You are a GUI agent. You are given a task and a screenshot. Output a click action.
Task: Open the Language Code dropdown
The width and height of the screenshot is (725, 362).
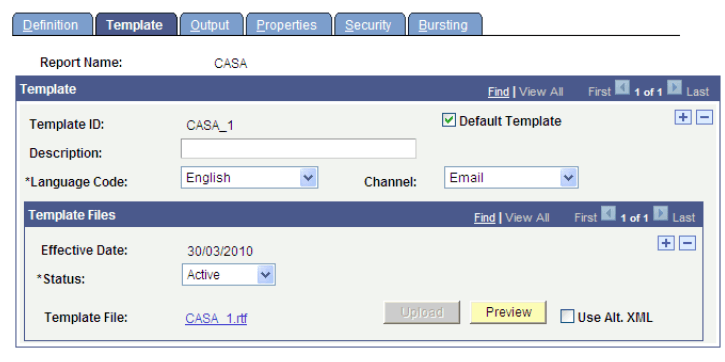[249, 178]
